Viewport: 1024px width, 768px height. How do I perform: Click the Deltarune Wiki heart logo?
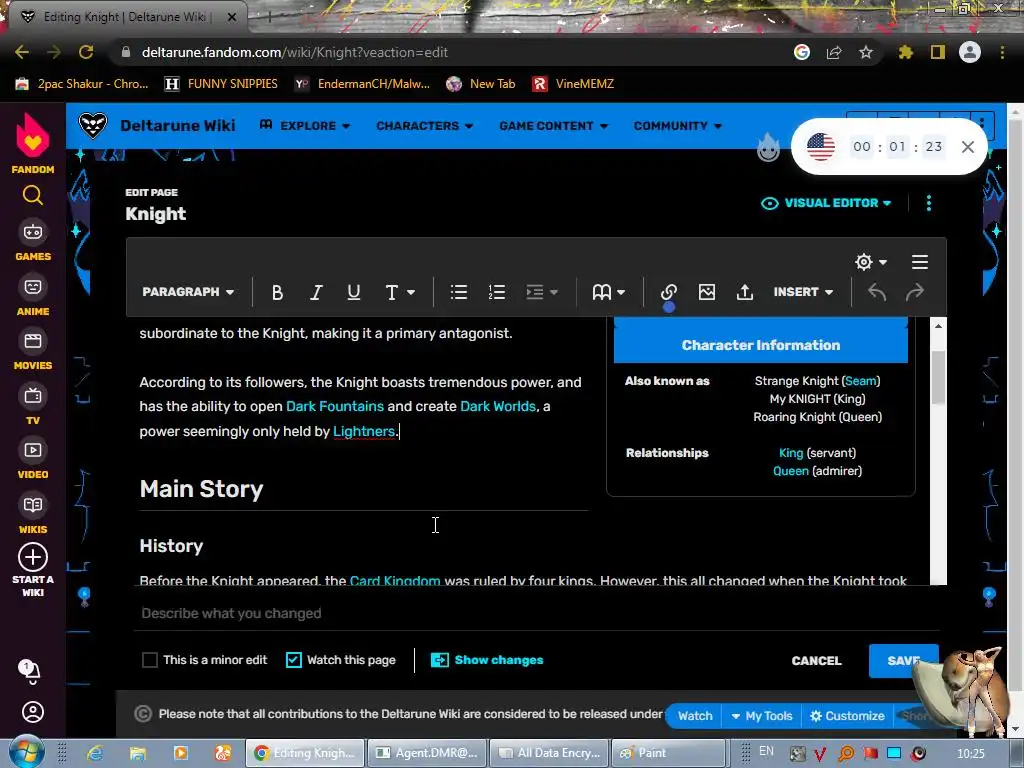(93, 125)
